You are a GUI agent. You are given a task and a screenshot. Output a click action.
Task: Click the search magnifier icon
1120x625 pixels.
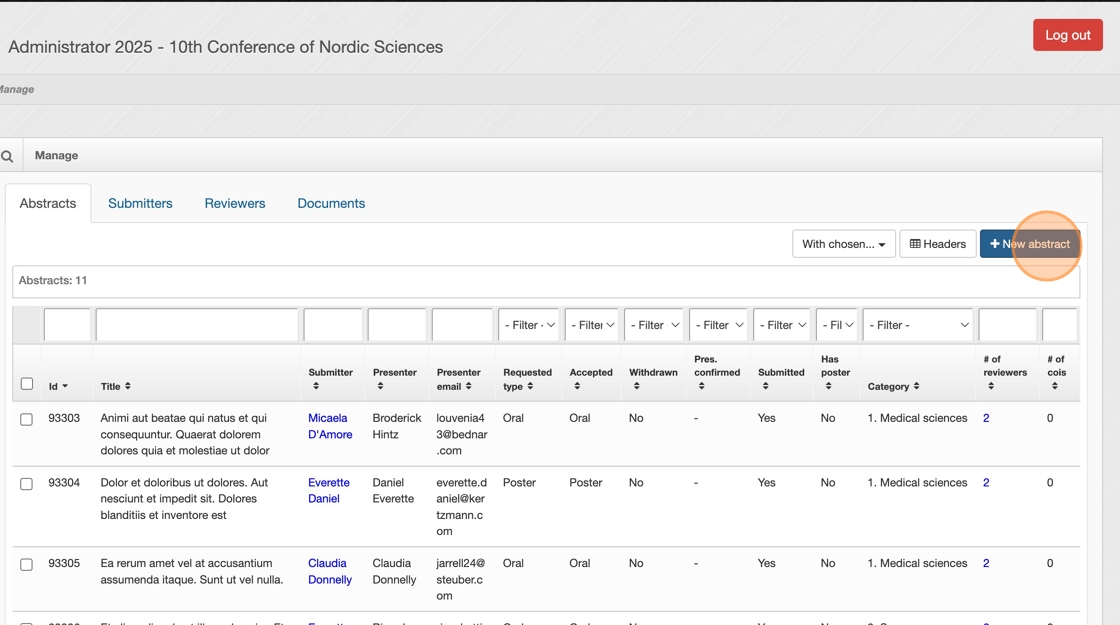click(7, 156)
